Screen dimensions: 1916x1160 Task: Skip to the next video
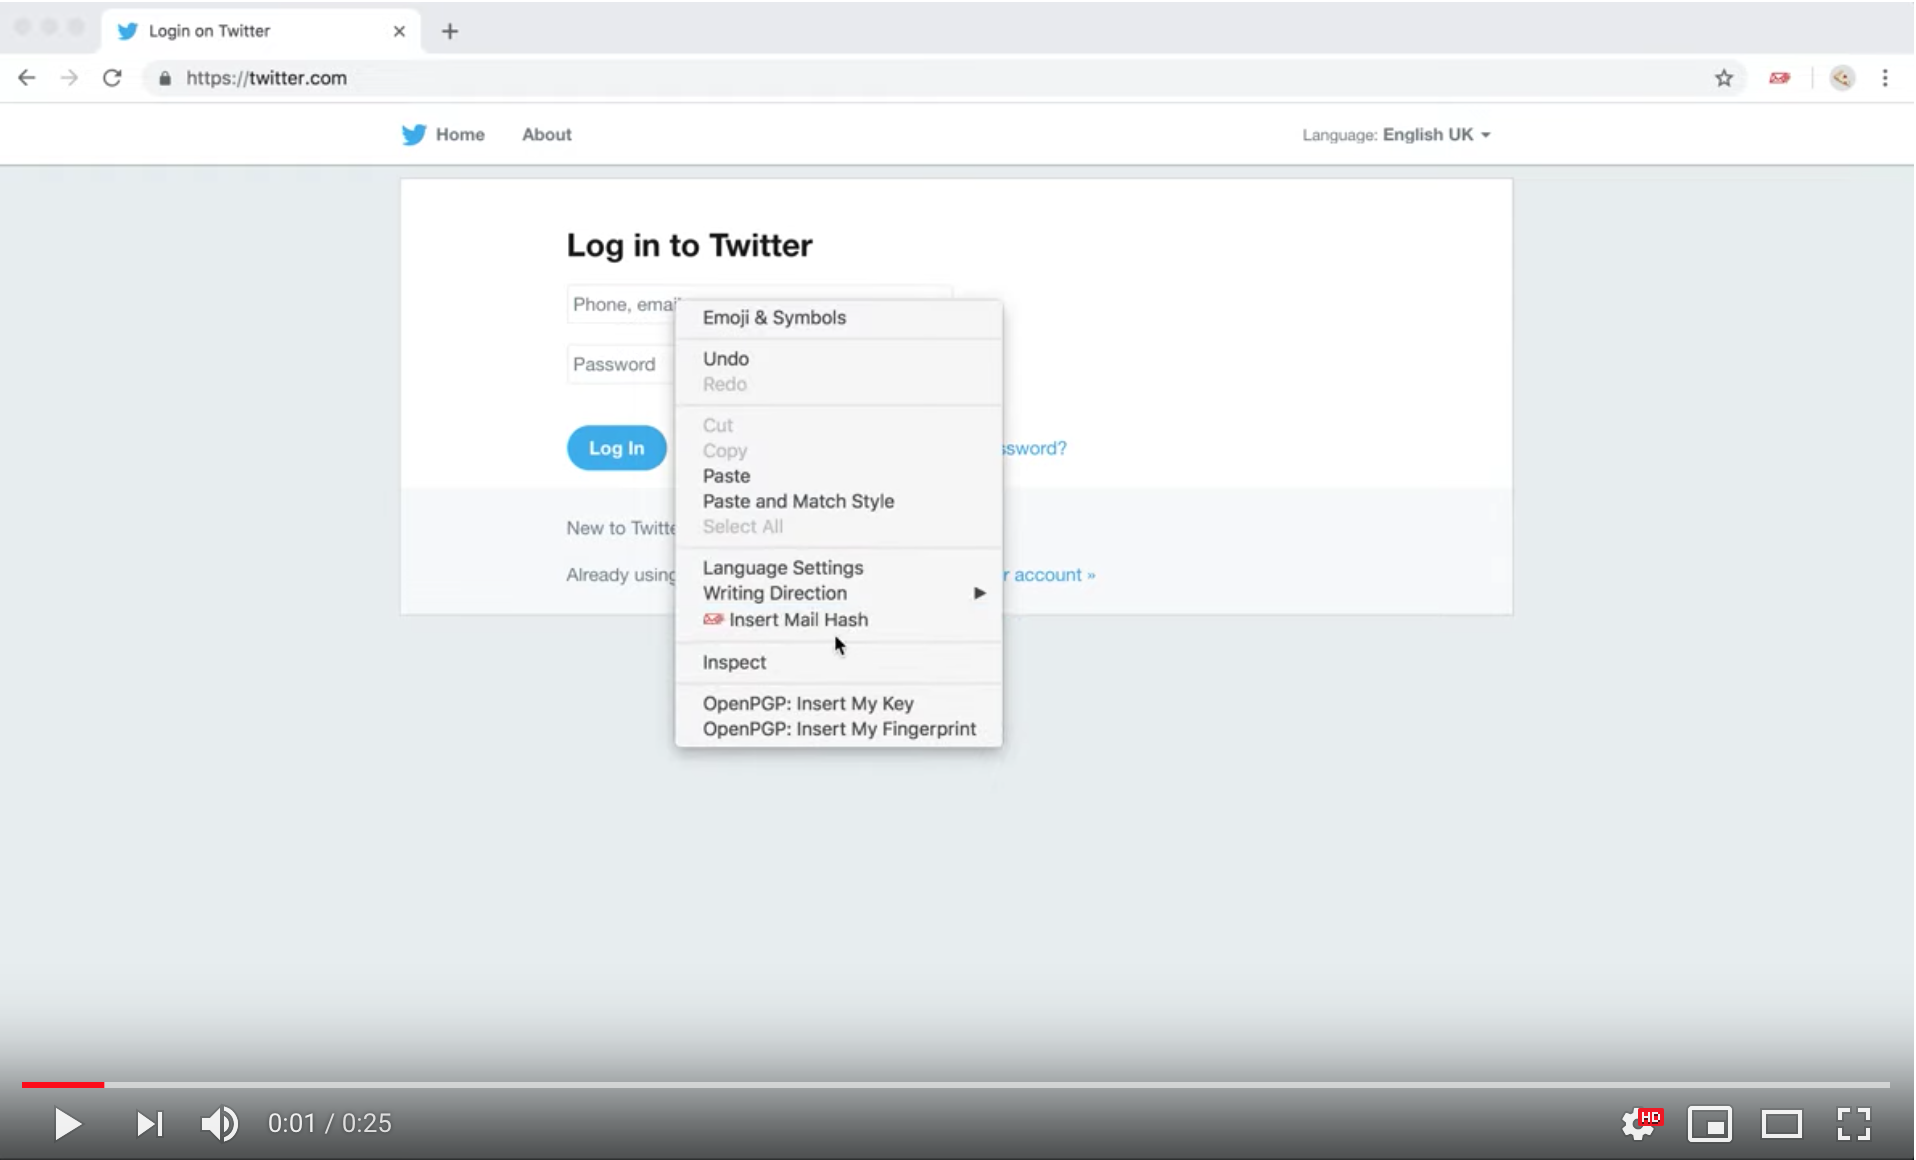[150, 1124]
